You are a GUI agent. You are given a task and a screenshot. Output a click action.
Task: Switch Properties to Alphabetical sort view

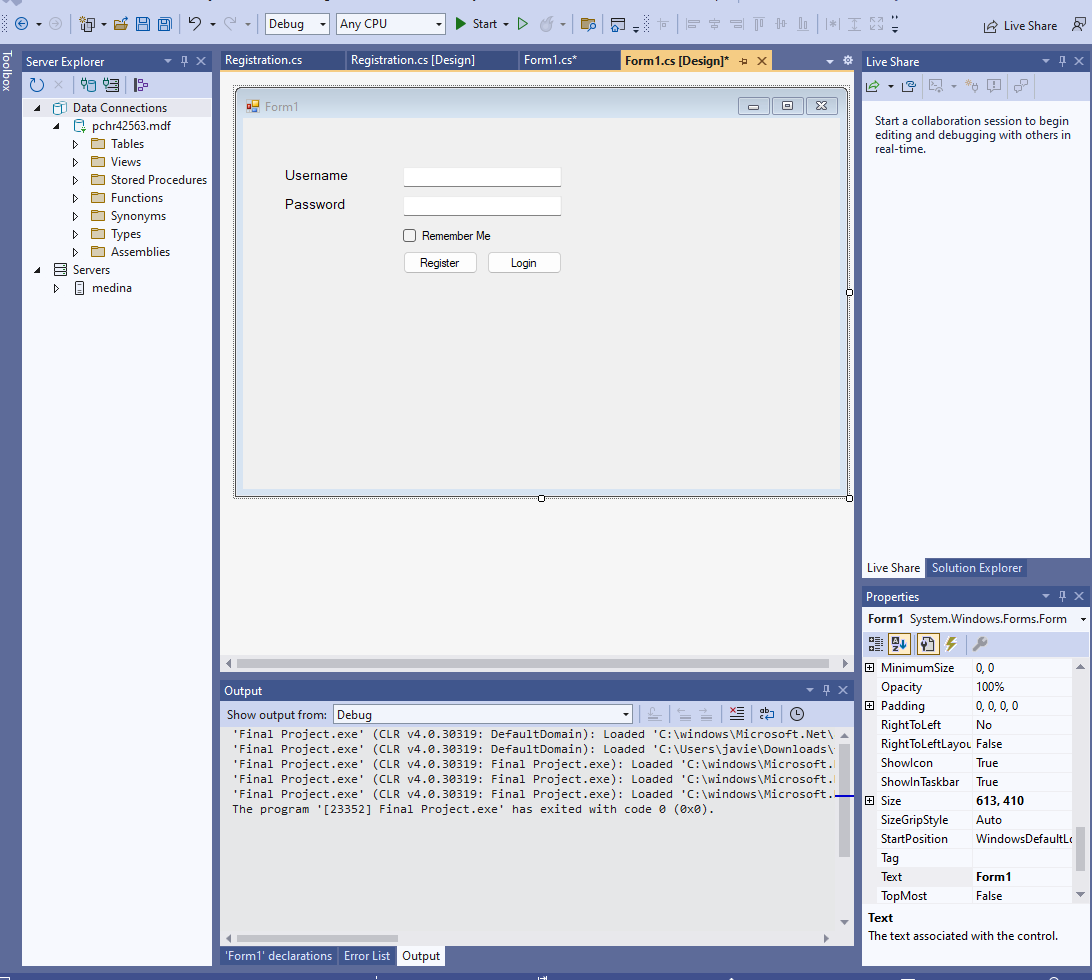(x=899, y=645)
